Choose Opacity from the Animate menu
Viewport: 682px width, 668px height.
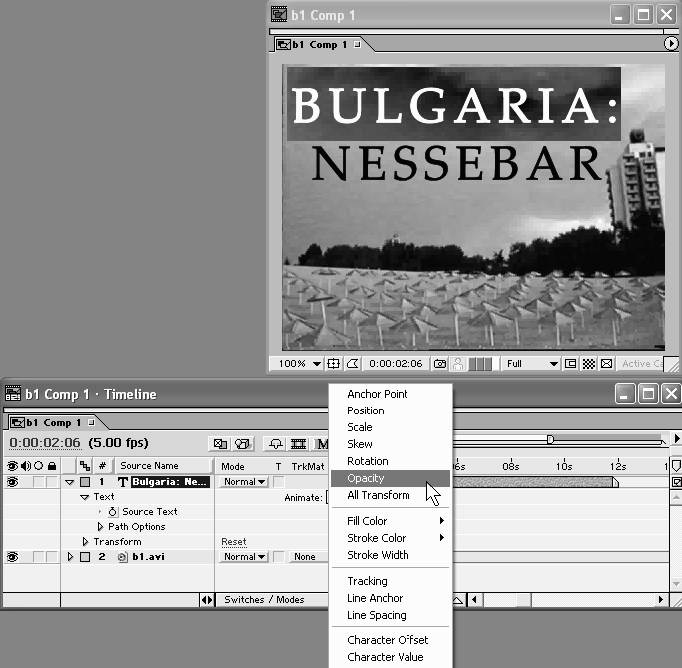[x=366, y=478]
